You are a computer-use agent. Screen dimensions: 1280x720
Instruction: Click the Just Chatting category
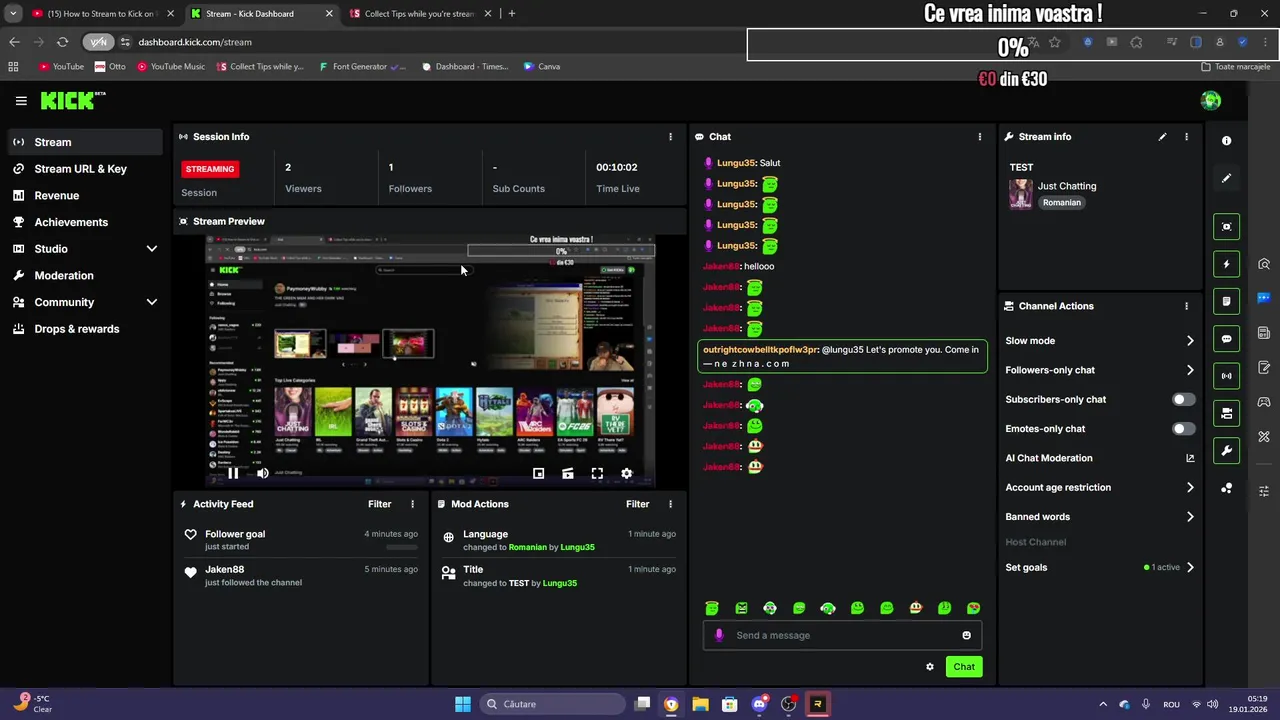(1067, 186)
